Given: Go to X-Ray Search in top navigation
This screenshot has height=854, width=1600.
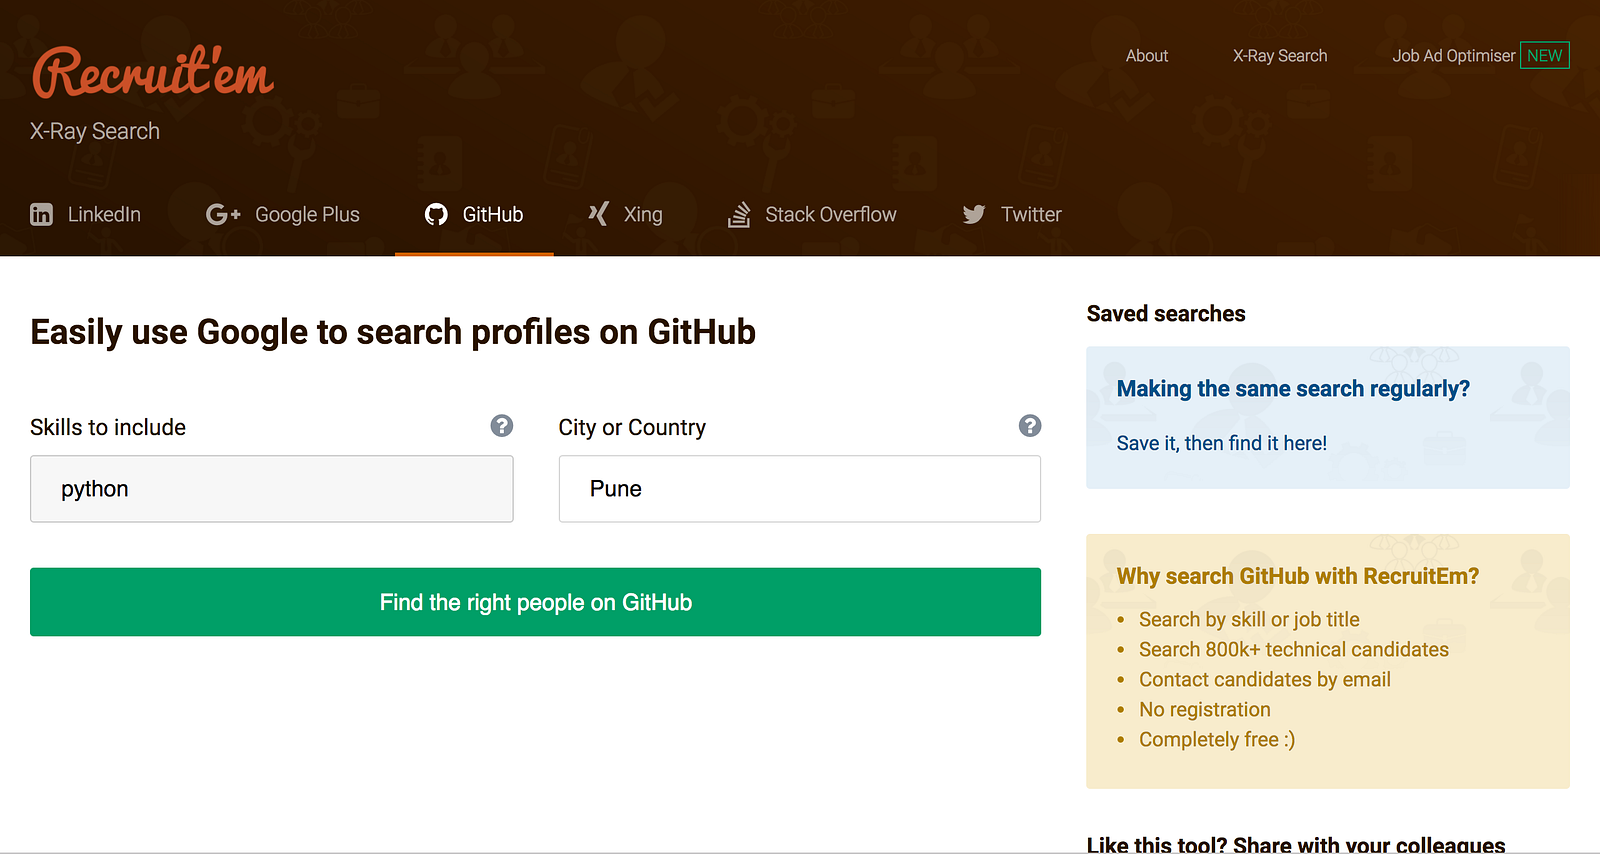Looking at the screenshot, I should (x=1280, y=56).
